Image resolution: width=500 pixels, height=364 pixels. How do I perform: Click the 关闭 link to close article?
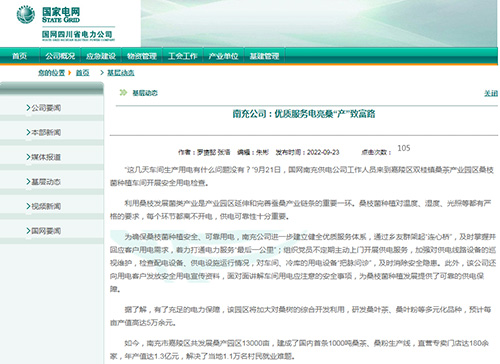(x=491, y=94)
